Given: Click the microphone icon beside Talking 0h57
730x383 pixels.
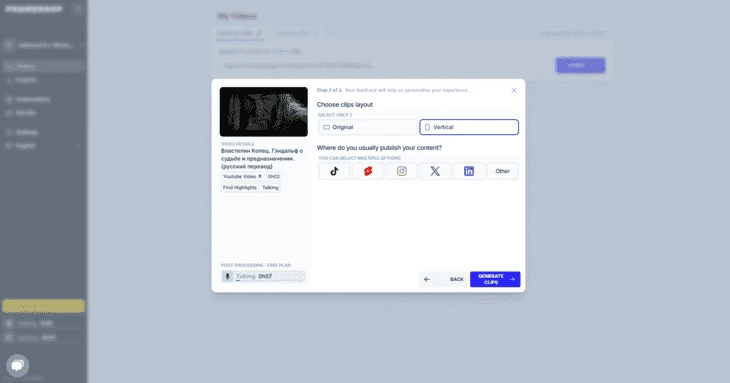Looking at the screenshot, I should point(228,276).
